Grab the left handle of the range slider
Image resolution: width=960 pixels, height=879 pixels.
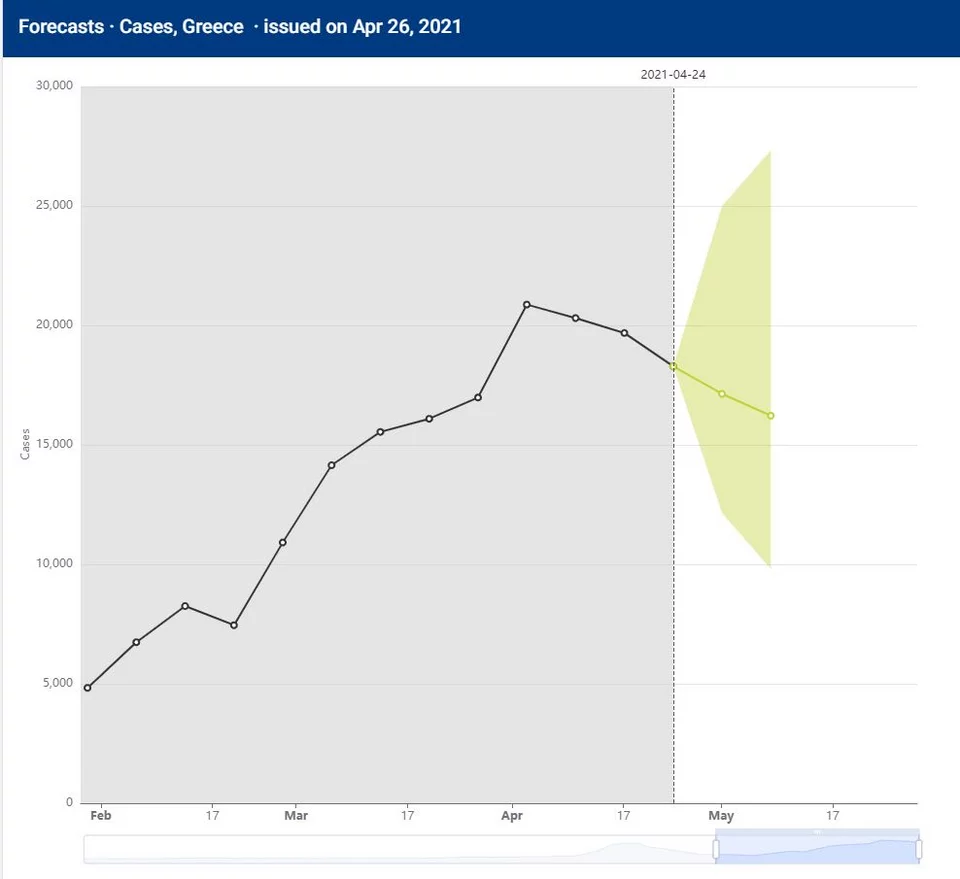pos(716,849)
